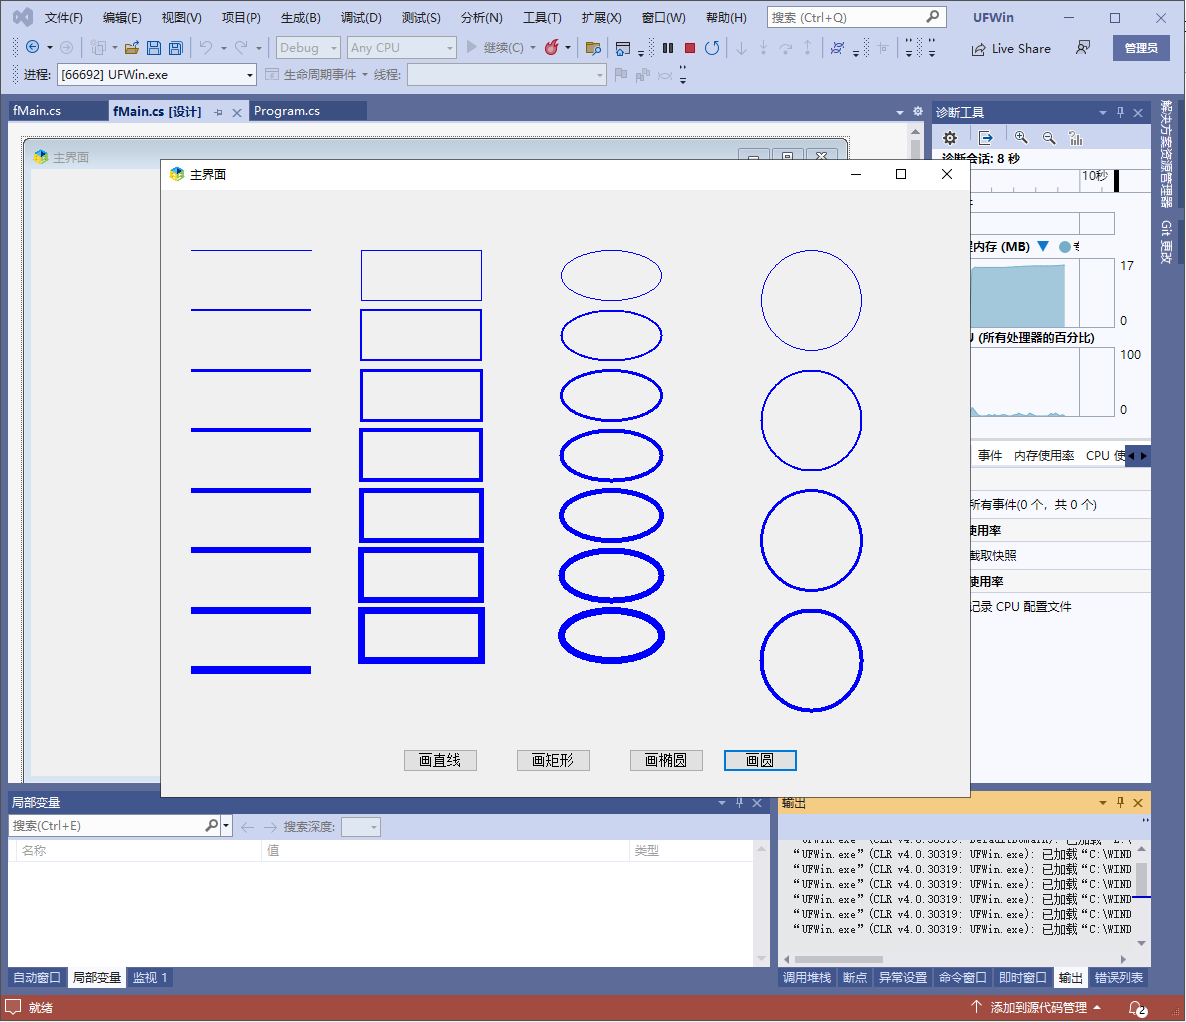The width and height of the screenshot is (1186, 1022).
Task: Click 截取快照 snapshot link
Action: coord(993,555)
